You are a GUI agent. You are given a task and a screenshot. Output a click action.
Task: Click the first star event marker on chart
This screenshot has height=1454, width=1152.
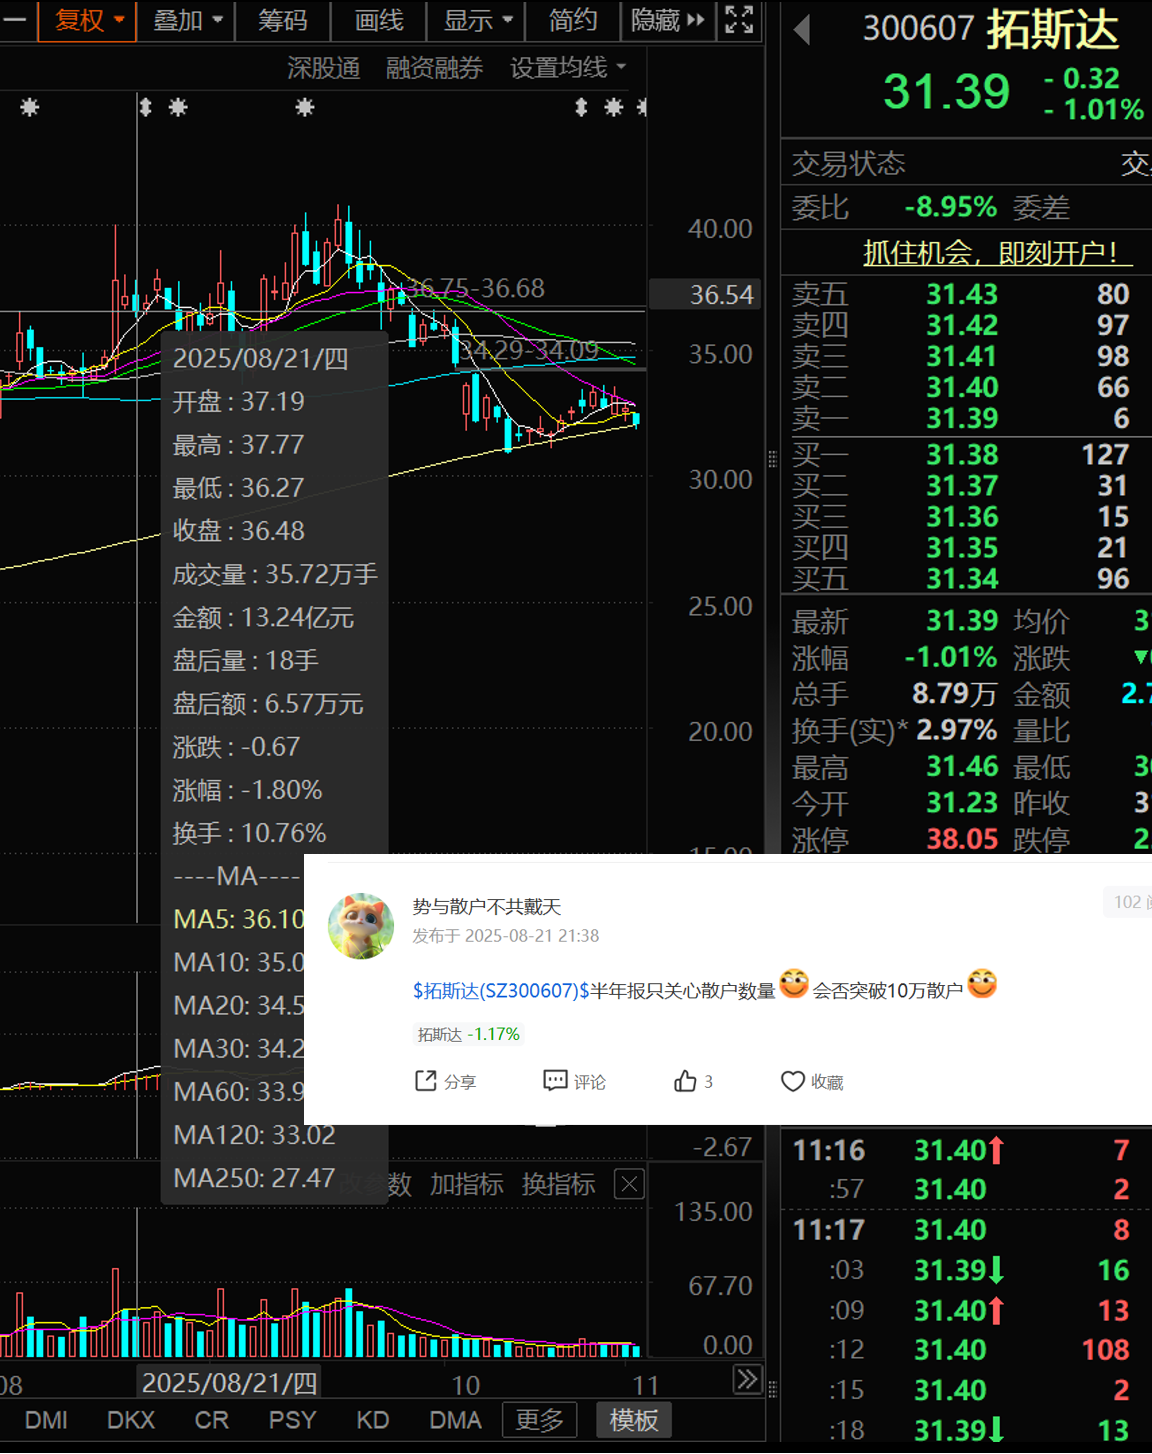29,107
